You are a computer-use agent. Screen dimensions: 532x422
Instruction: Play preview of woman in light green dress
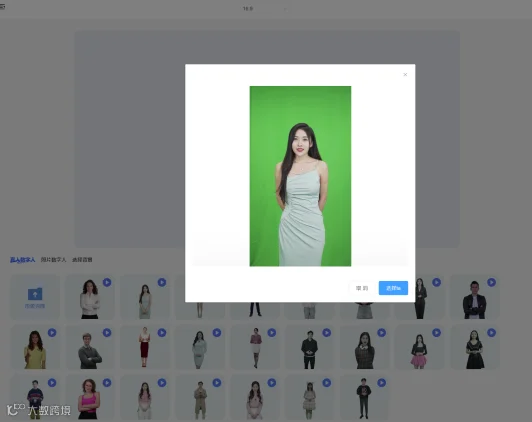[x=162, y=282]
